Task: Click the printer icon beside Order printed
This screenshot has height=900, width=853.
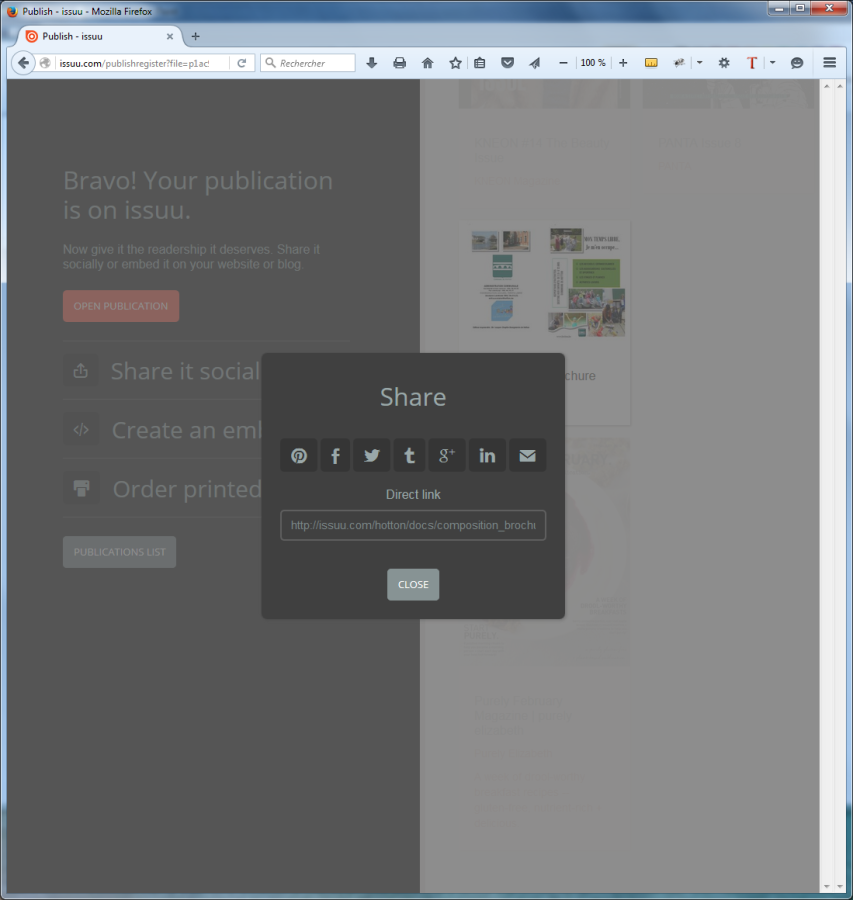Action: 81,488
